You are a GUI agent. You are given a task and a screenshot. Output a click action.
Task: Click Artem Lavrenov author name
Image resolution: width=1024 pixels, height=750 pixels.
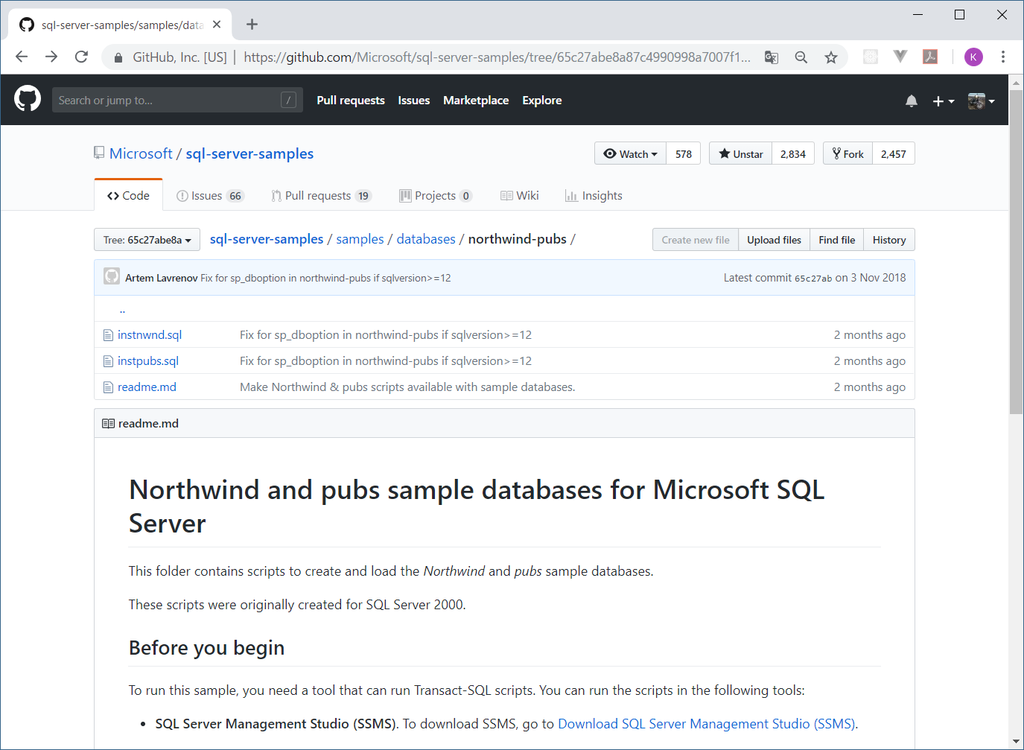click(161, 278)
